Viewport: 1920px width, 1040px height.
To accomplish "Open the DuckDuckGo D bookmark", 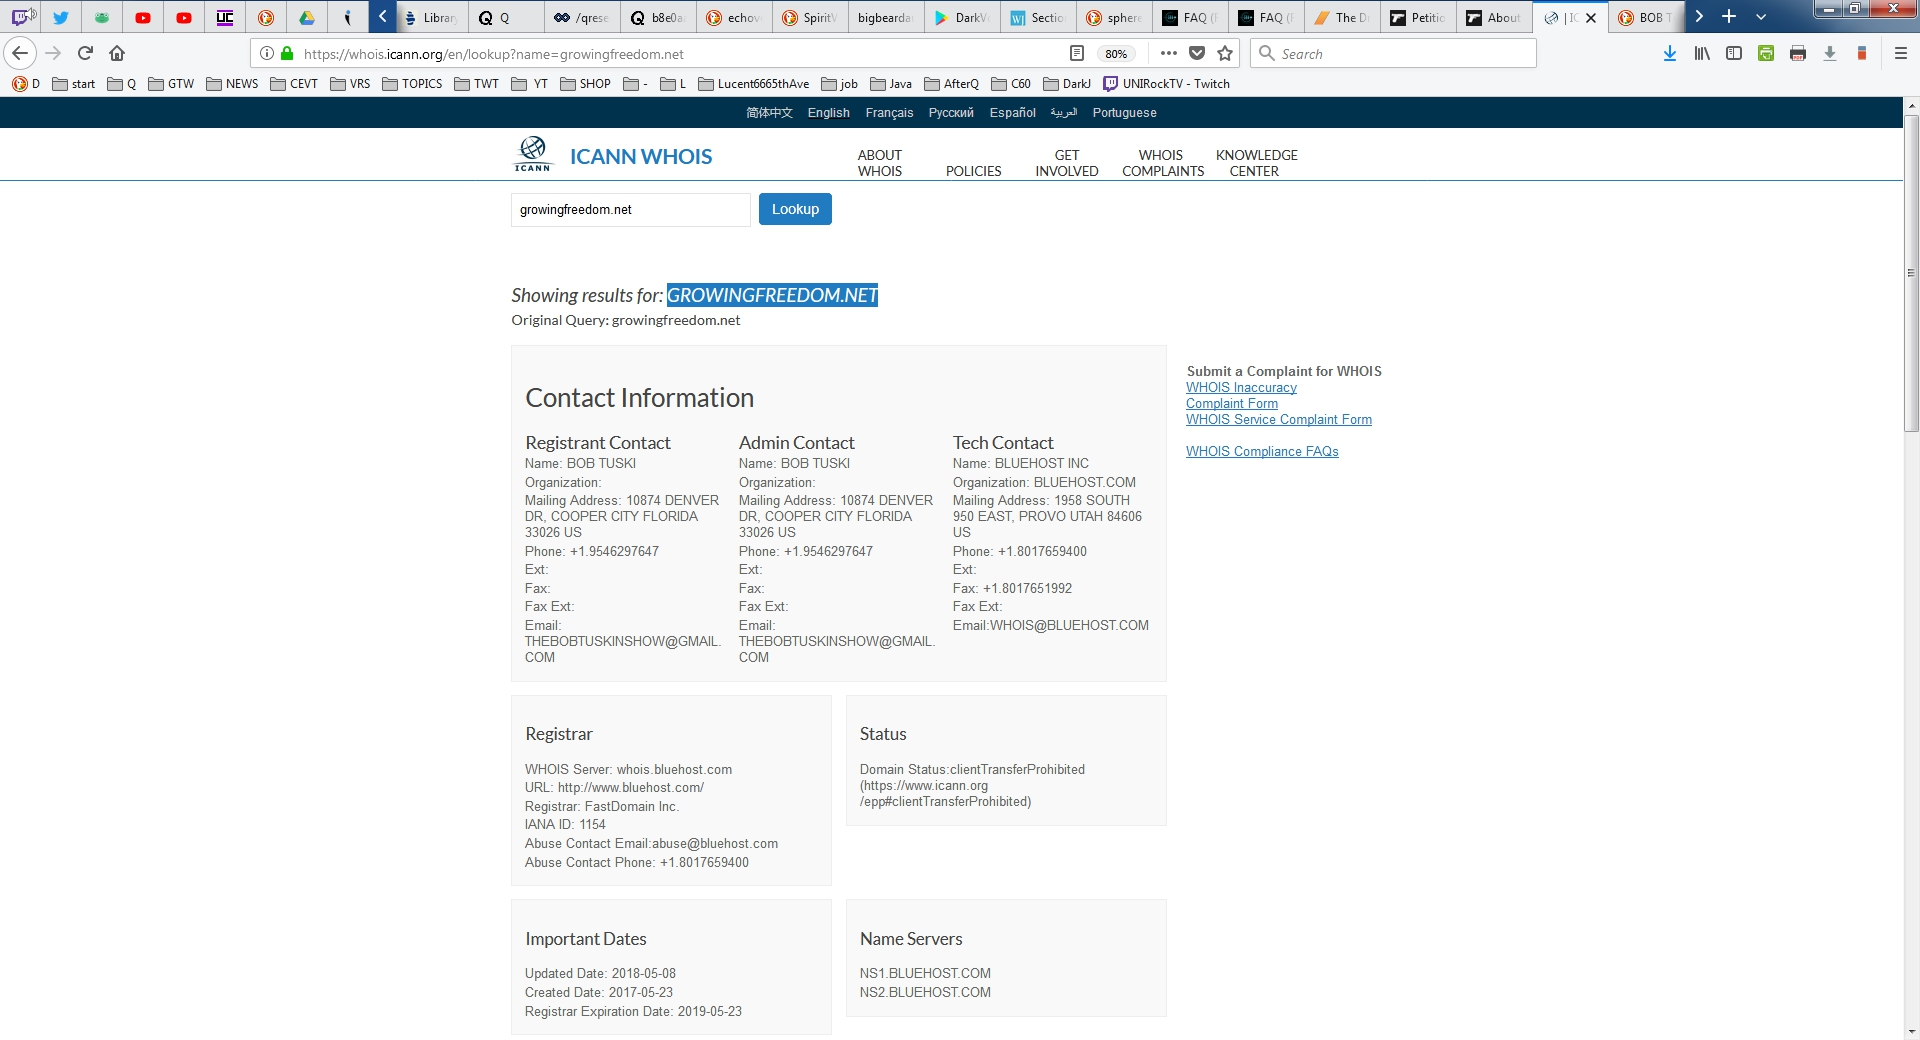I will click(x=26, y=84).
